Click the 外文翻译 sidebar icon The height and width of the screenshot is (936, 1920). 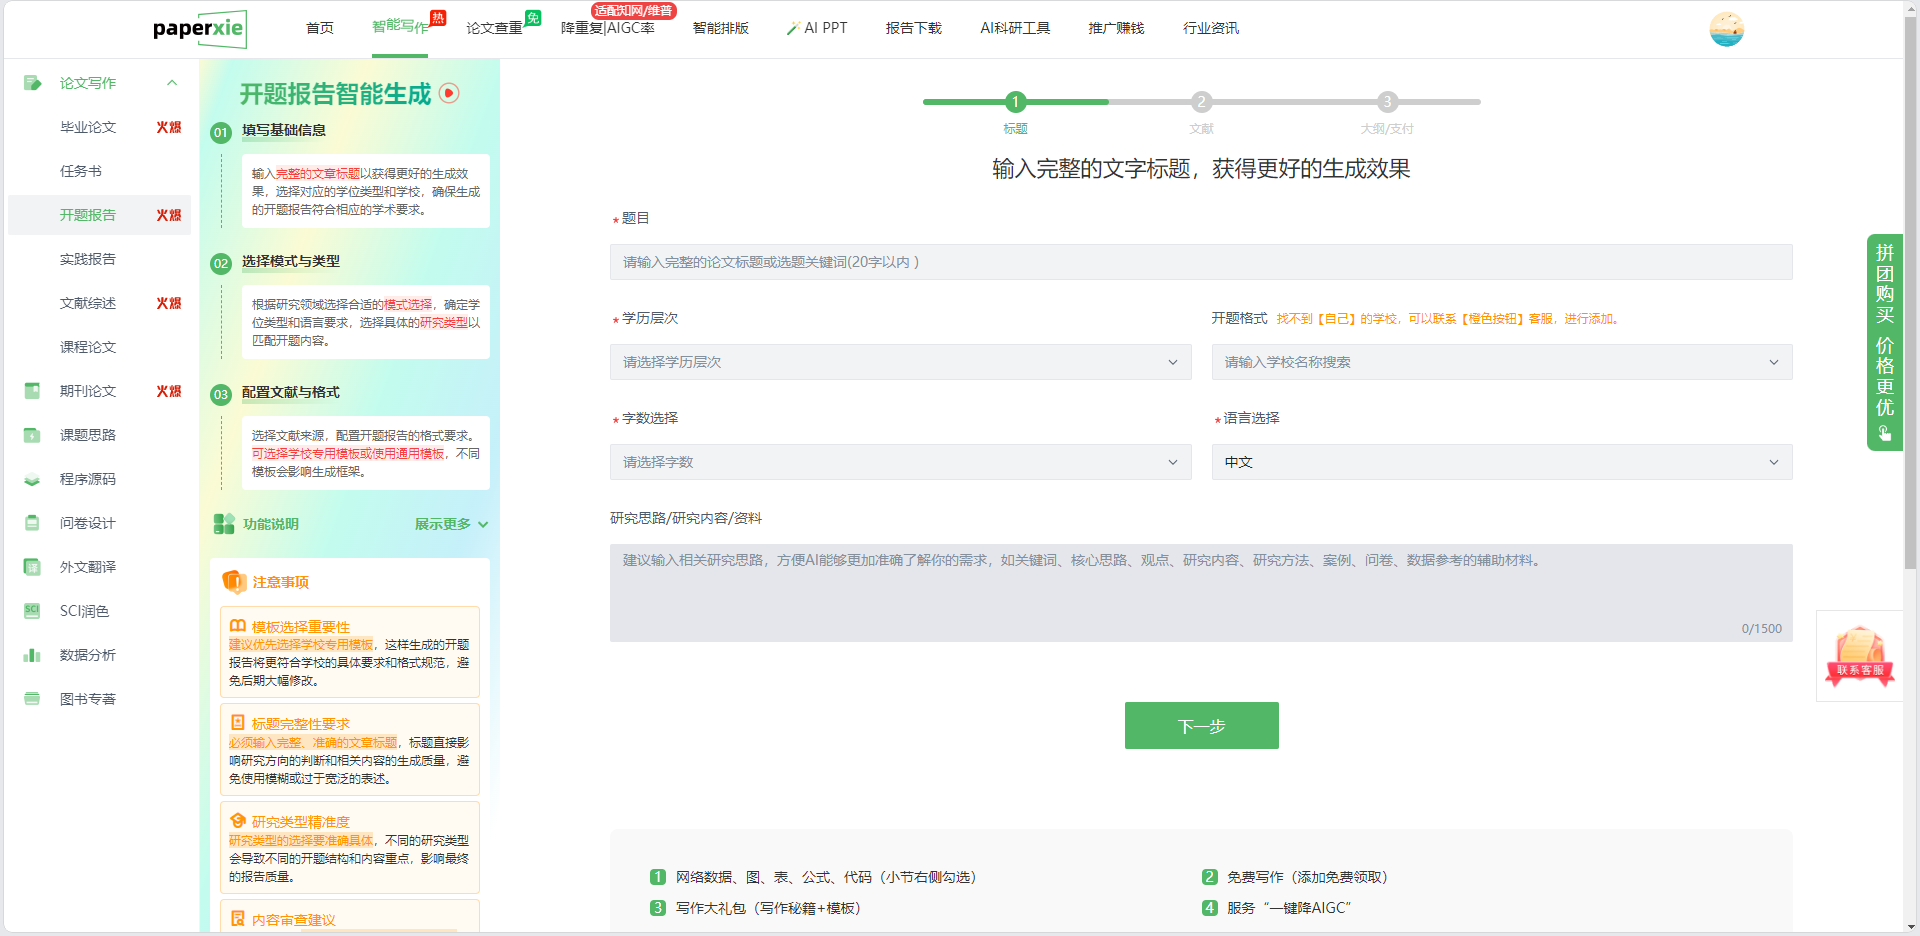(x=32, y=567)
